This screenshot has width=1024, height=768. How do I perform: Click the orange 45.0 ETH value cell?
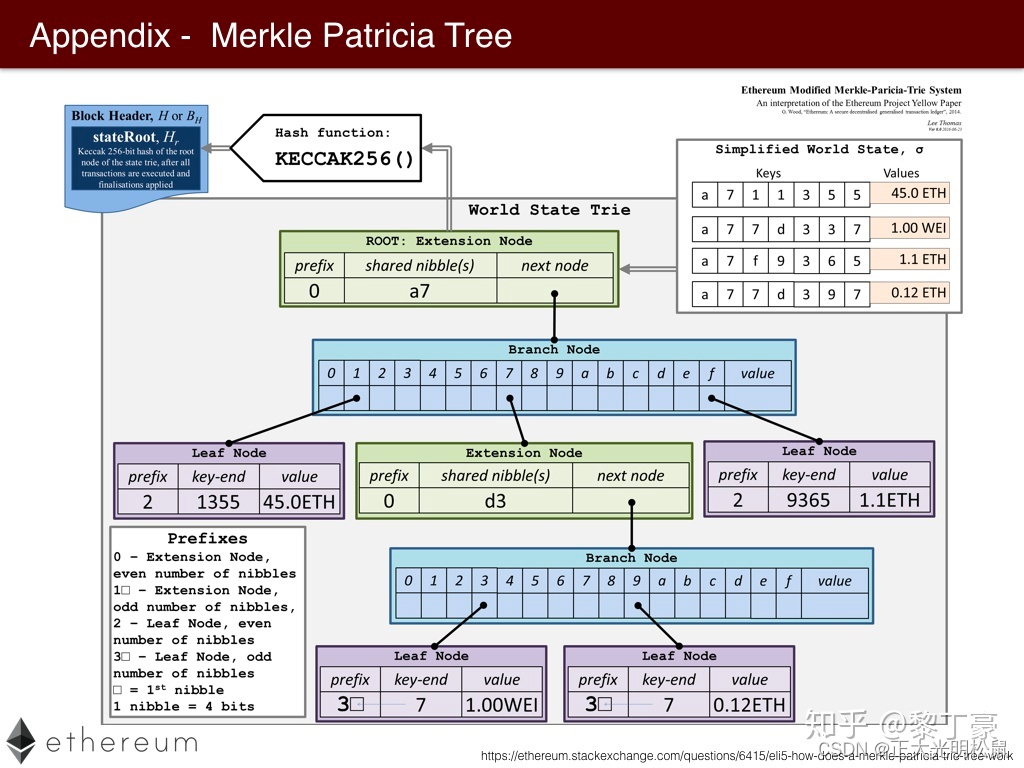[x=910, y=194]
